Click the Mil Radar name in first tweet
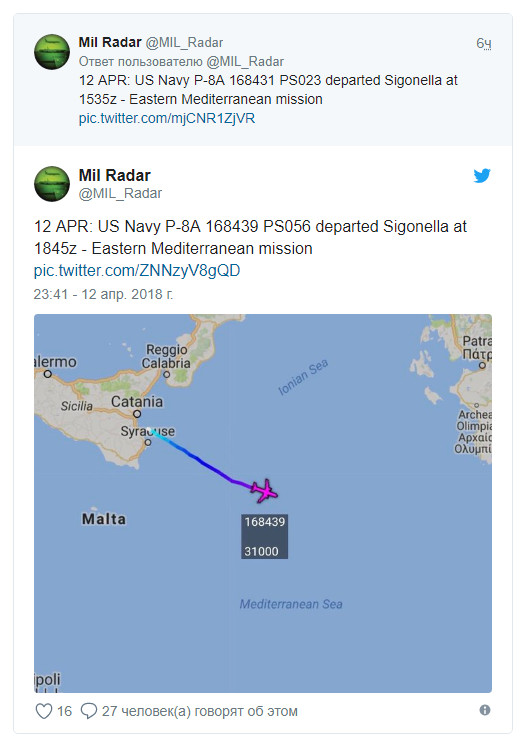 click(x=110, y=42)
